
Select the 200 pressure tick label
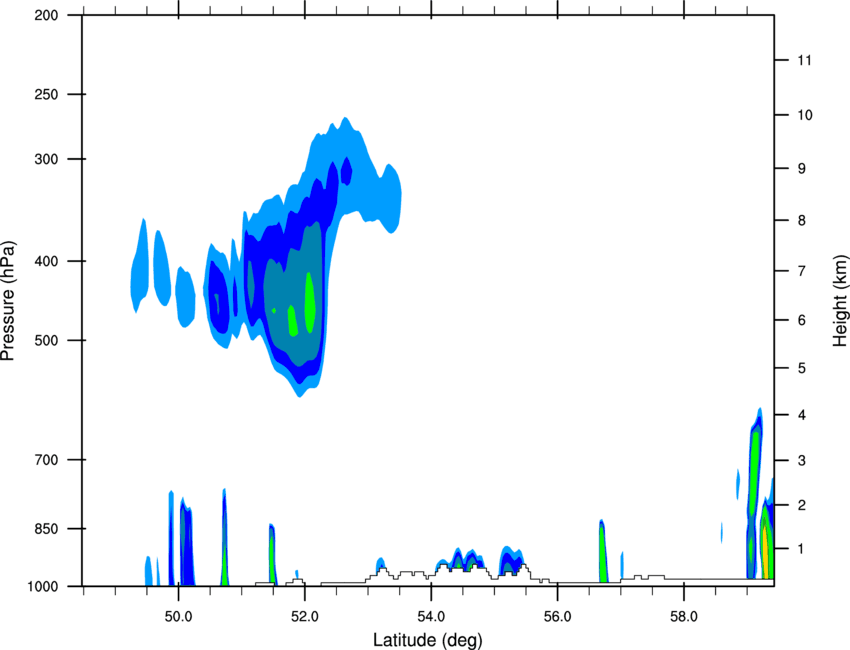(46, 15)
